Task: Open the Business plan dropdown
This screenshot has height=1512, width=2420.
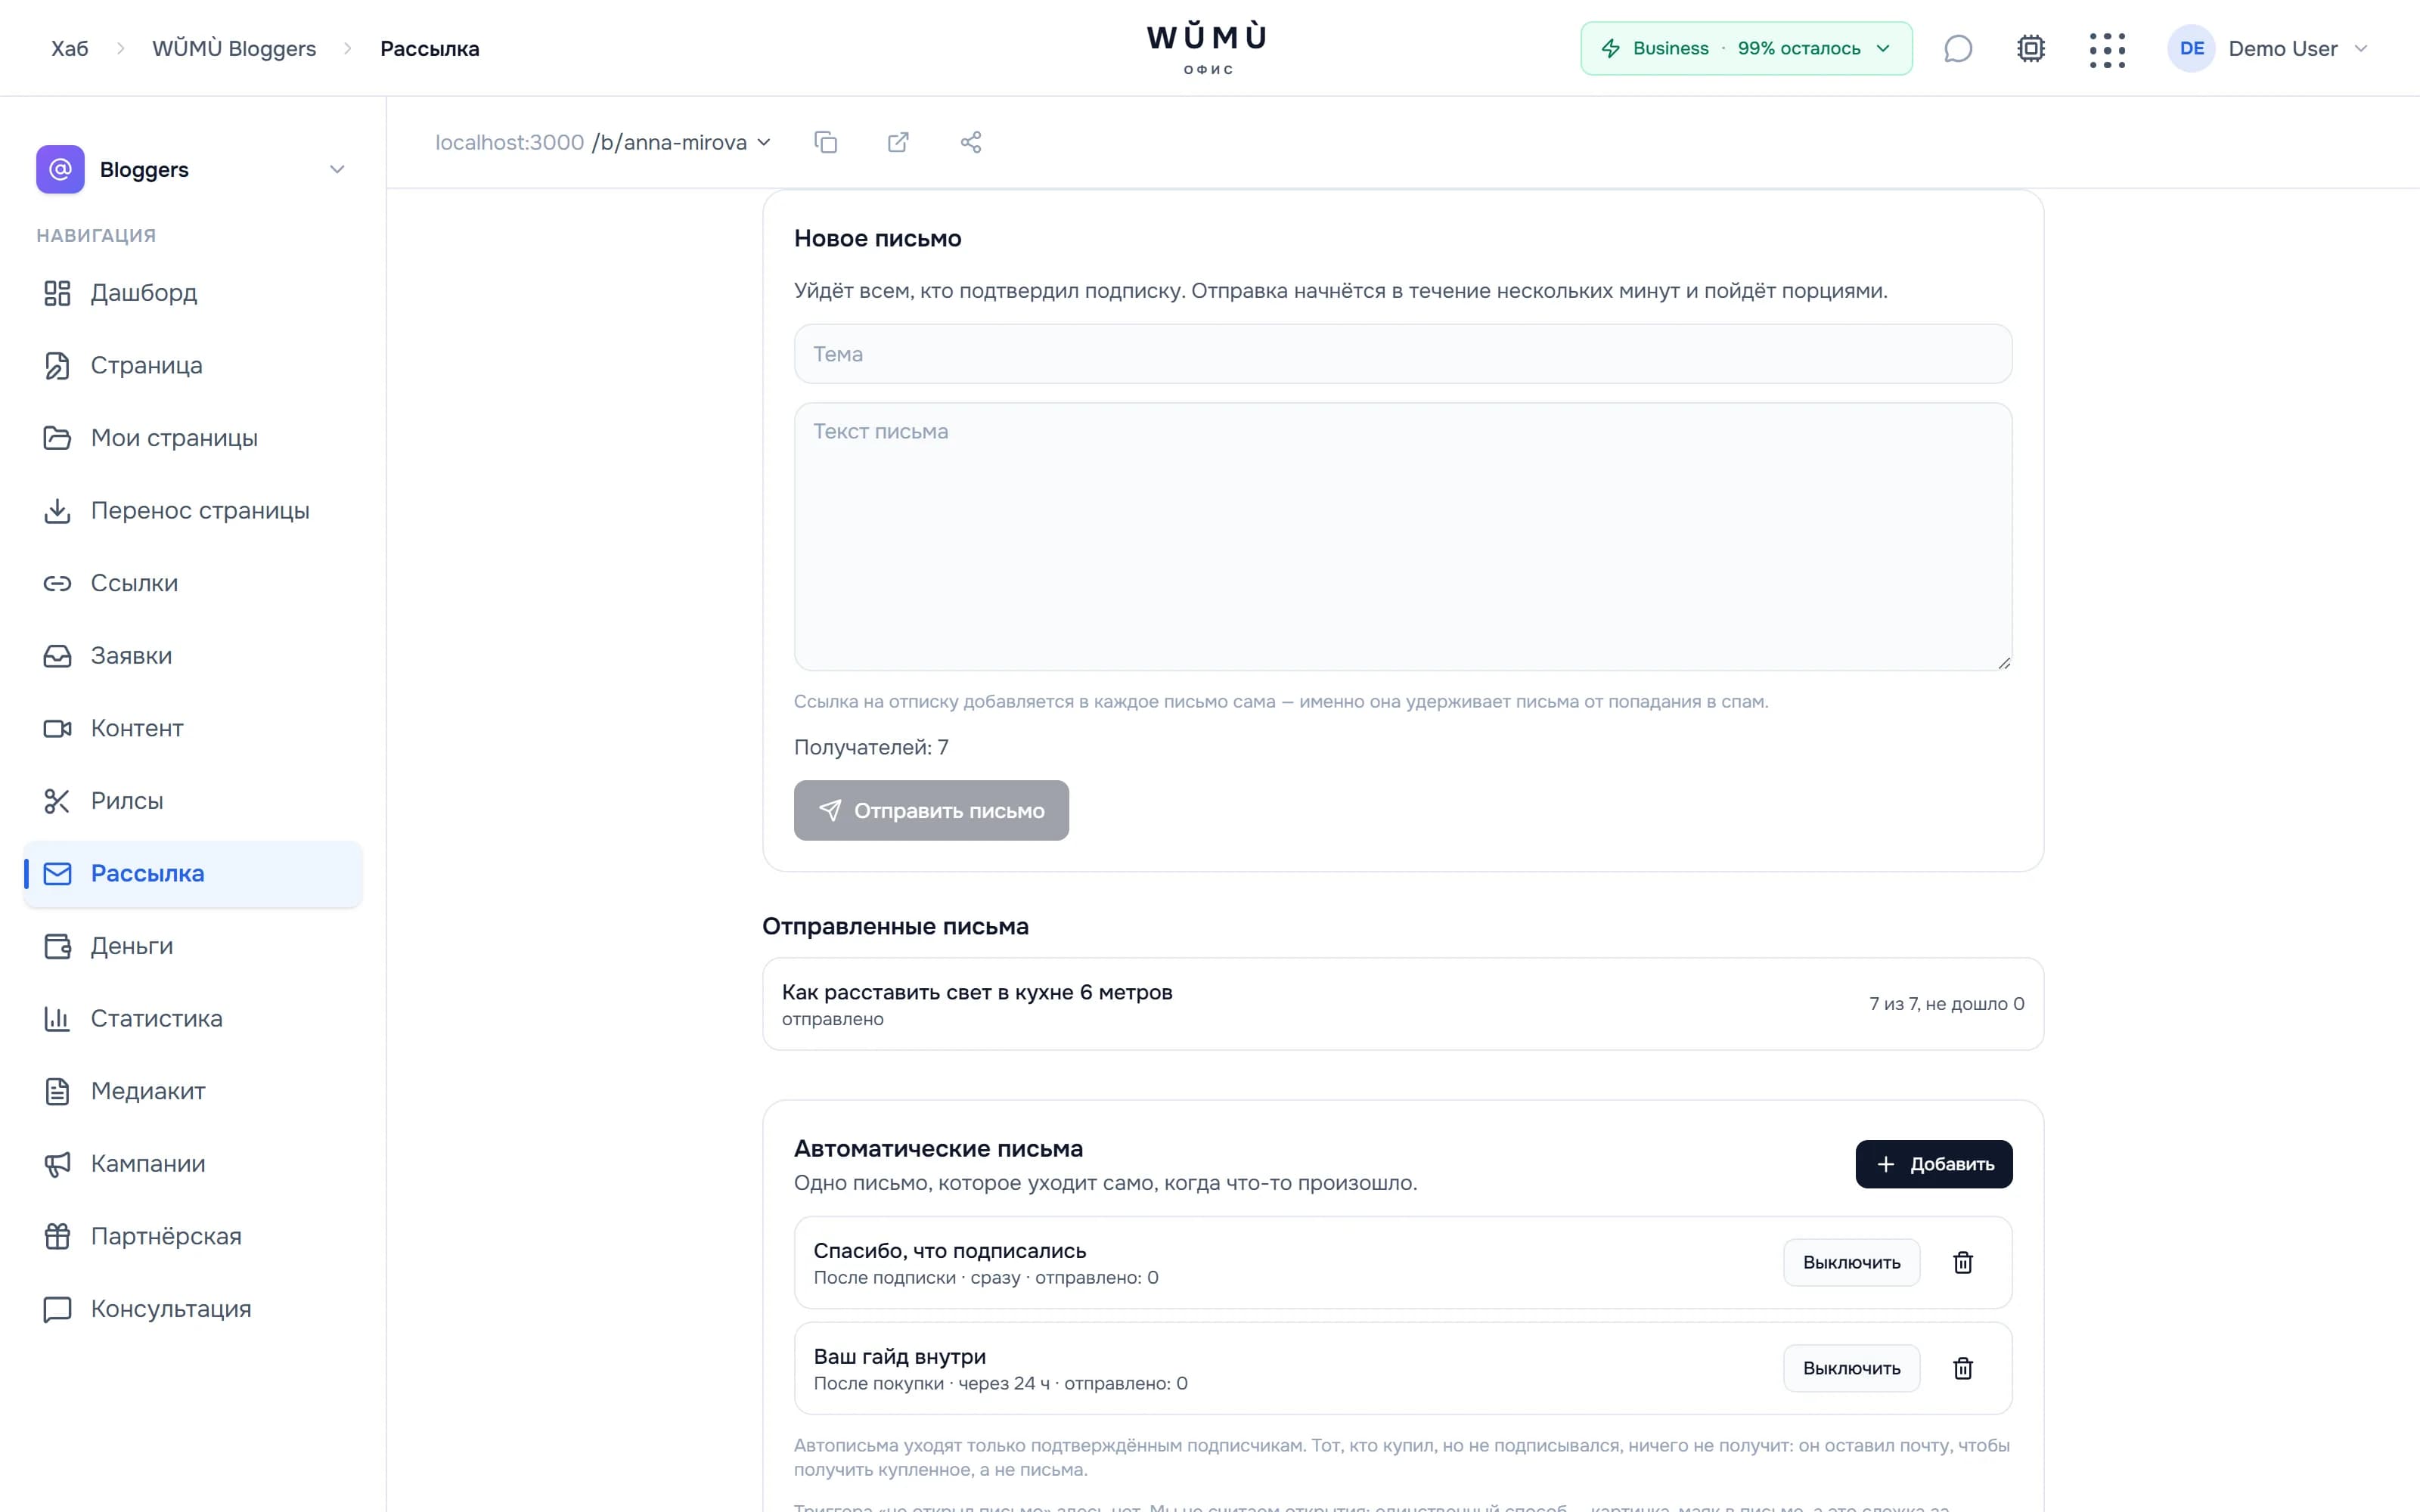Action: 1746,48
